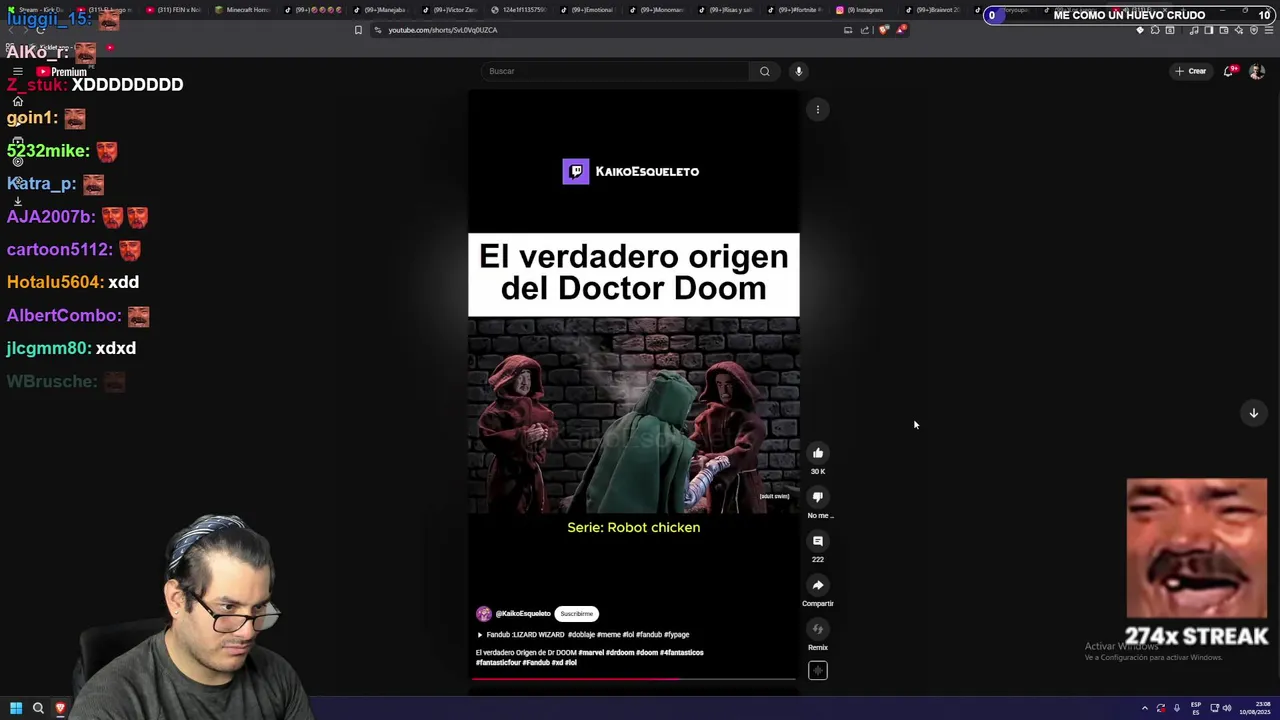The height and width of the screenshot is (720, 1280).
Task: Switch to the FEIN x YouTube tab
Action: click(x=173, y=10)
